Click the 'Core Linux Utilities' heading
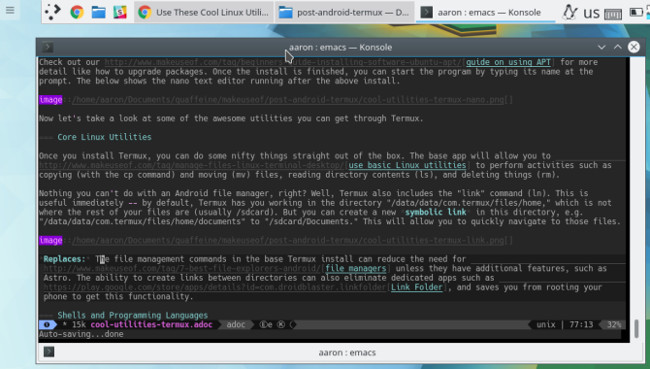 tap(104, 137)
